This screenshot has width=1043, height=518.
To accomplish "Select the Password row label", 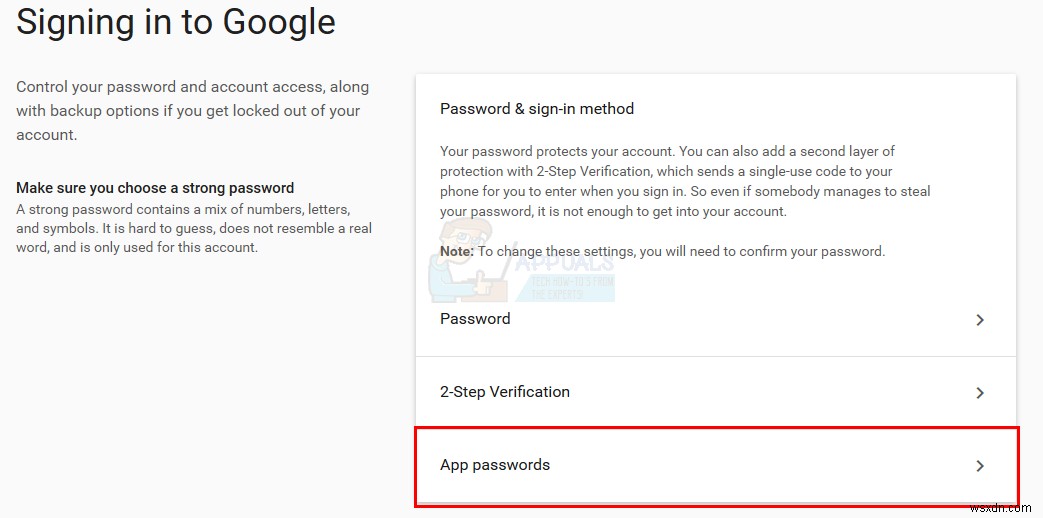I will click(475, 319).
